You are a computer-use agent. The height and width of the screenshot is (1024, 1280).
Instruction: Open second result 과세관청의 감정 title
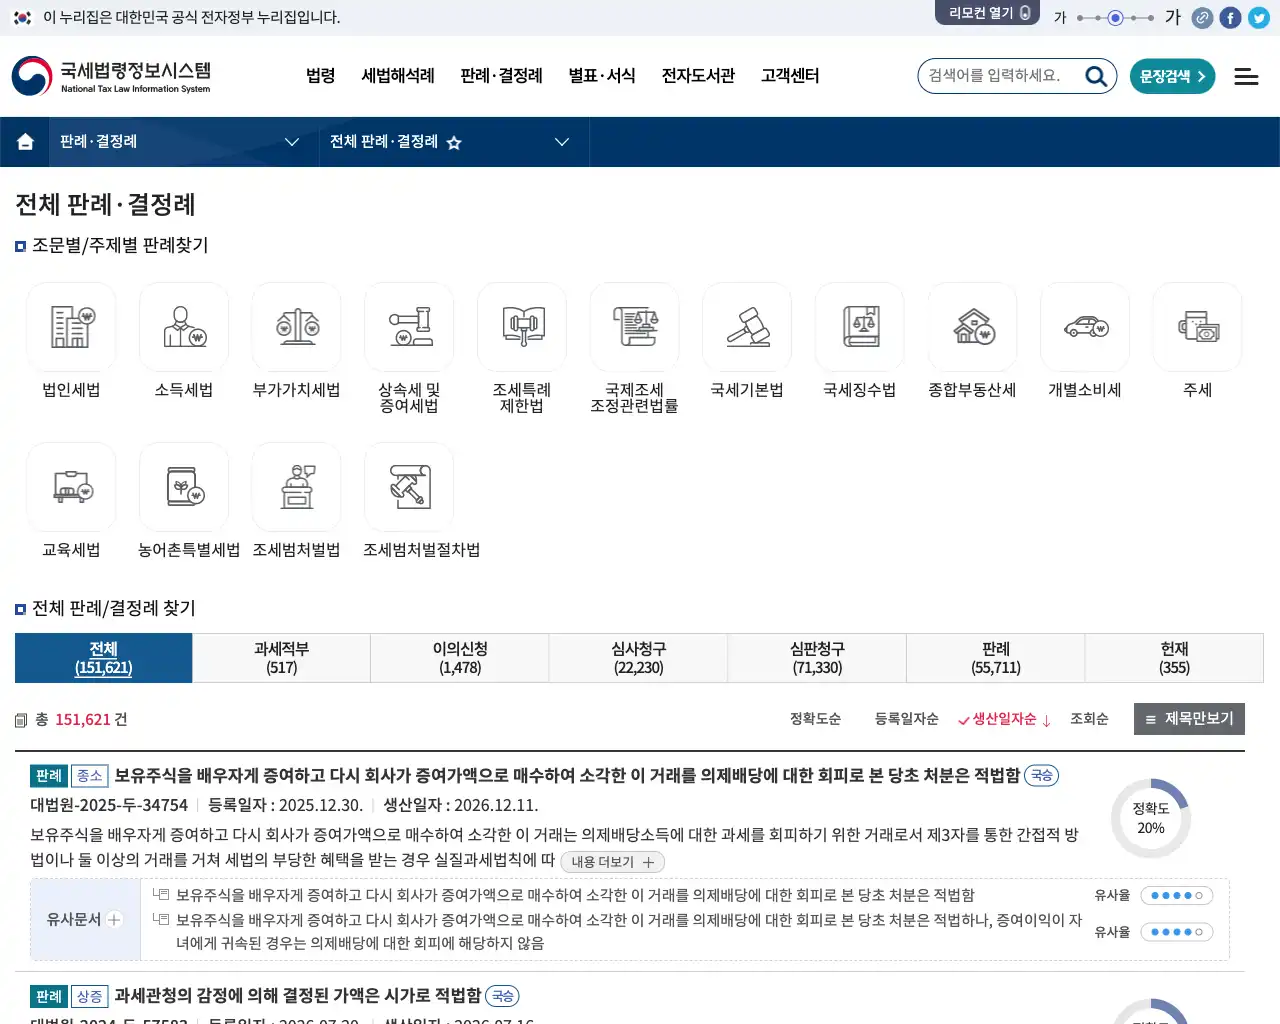tap(298, 996)
